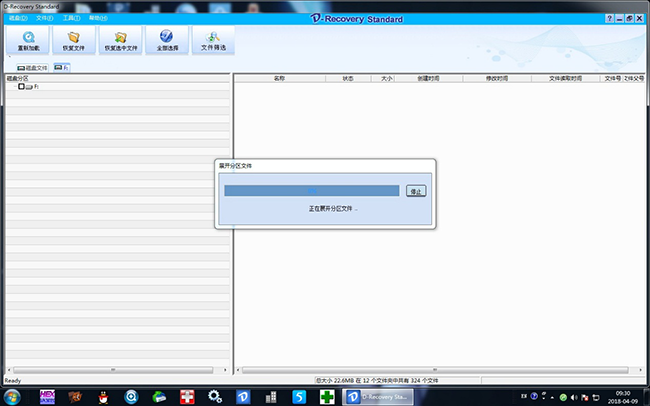Open the blue S taskbar icon

[299, 397]
